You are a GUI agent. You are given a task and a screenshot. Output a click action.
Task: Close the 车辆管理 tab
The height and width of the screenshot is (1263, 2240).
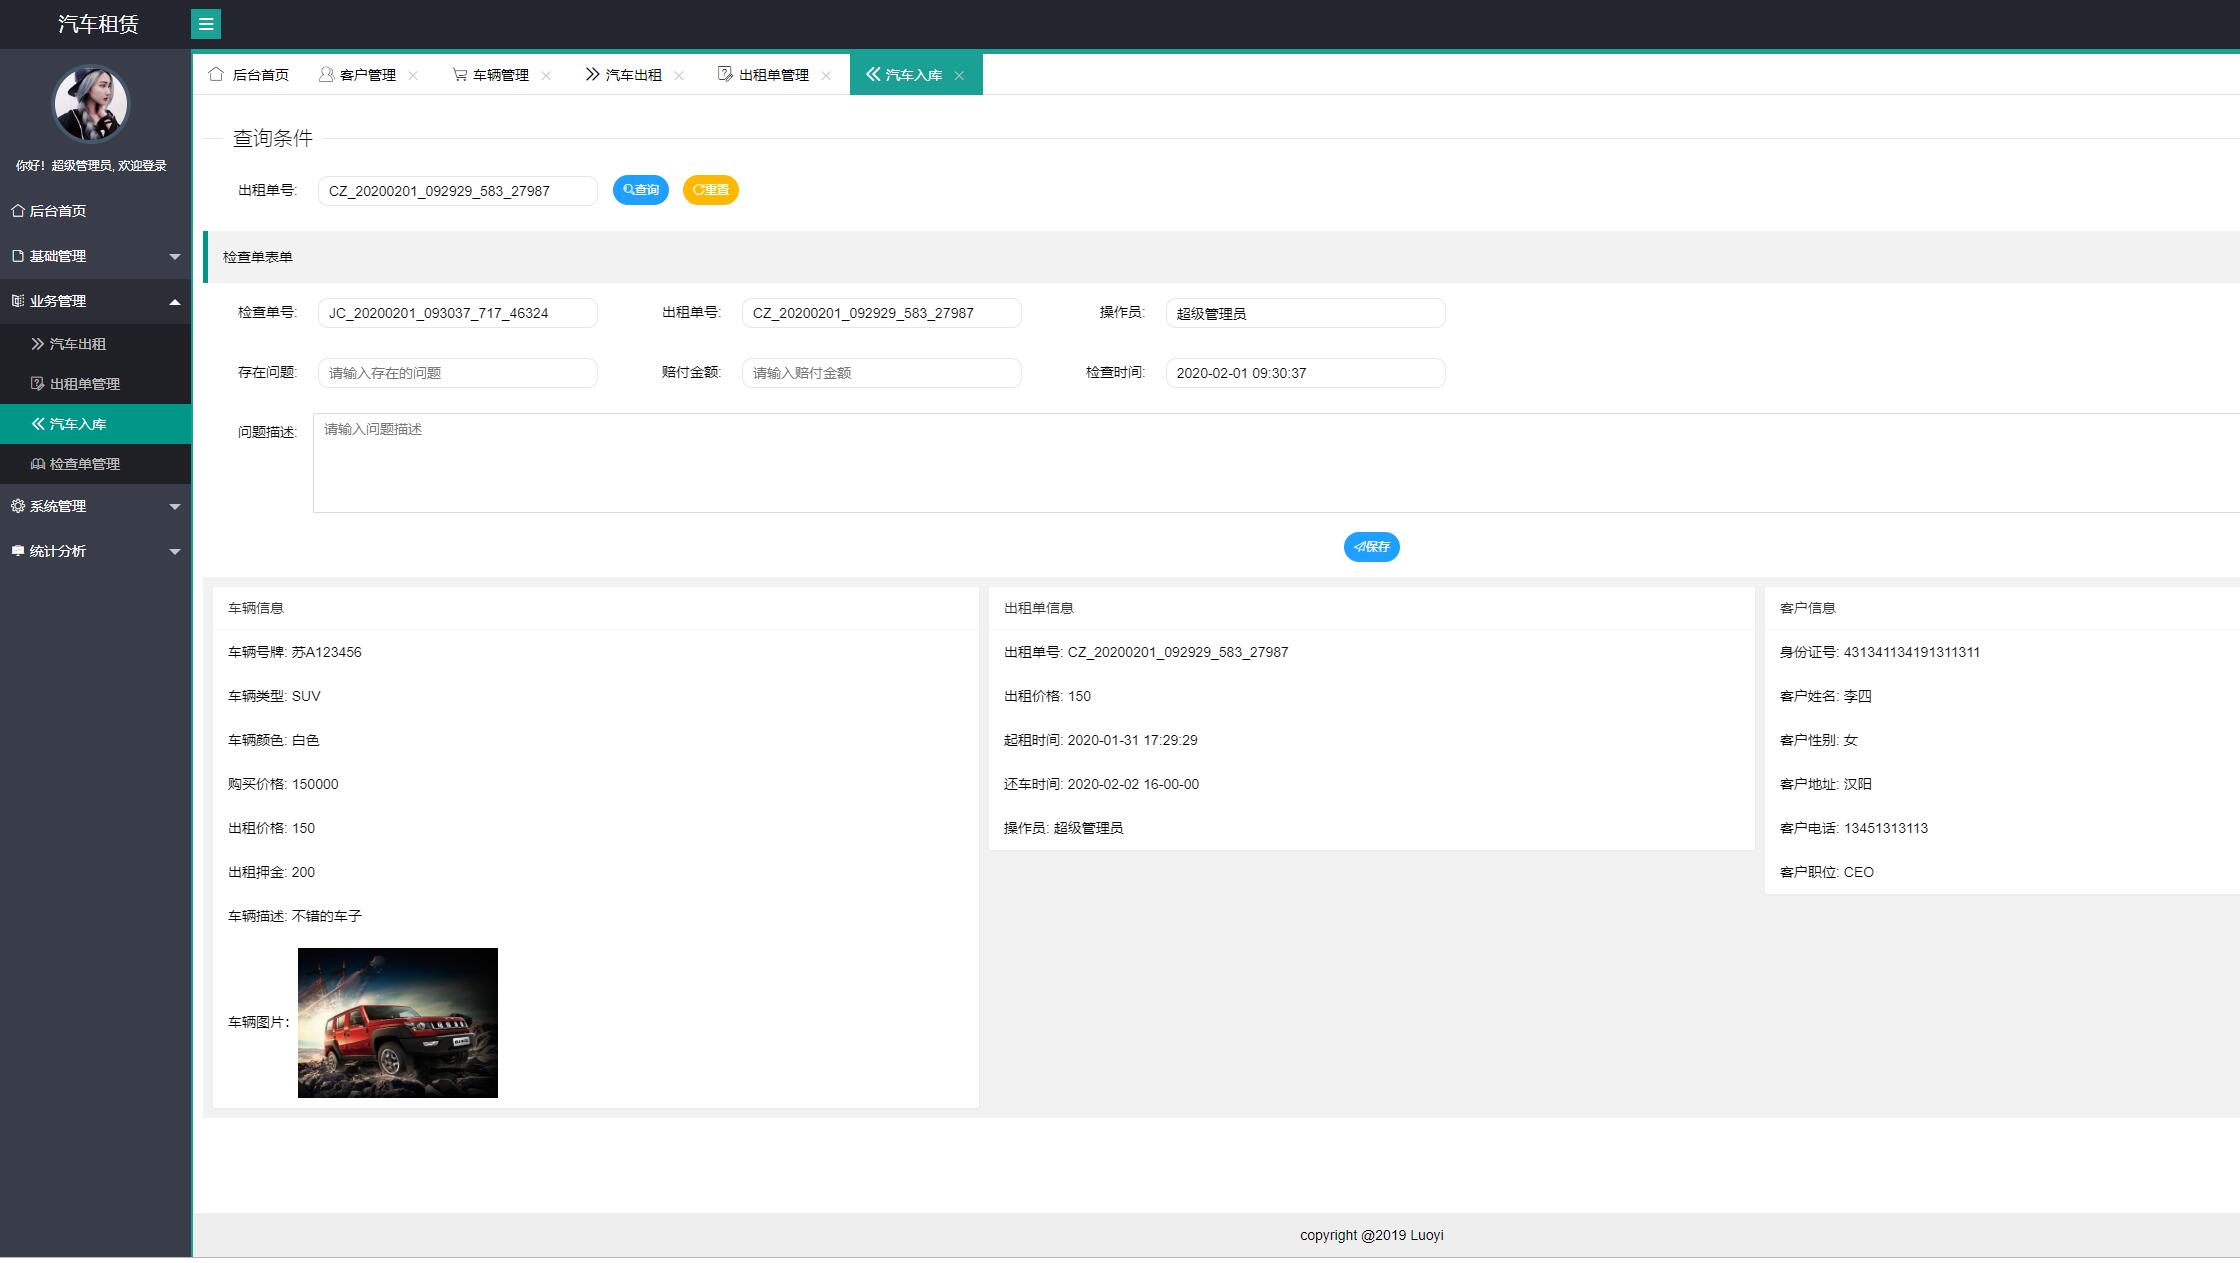click(546, 76)
